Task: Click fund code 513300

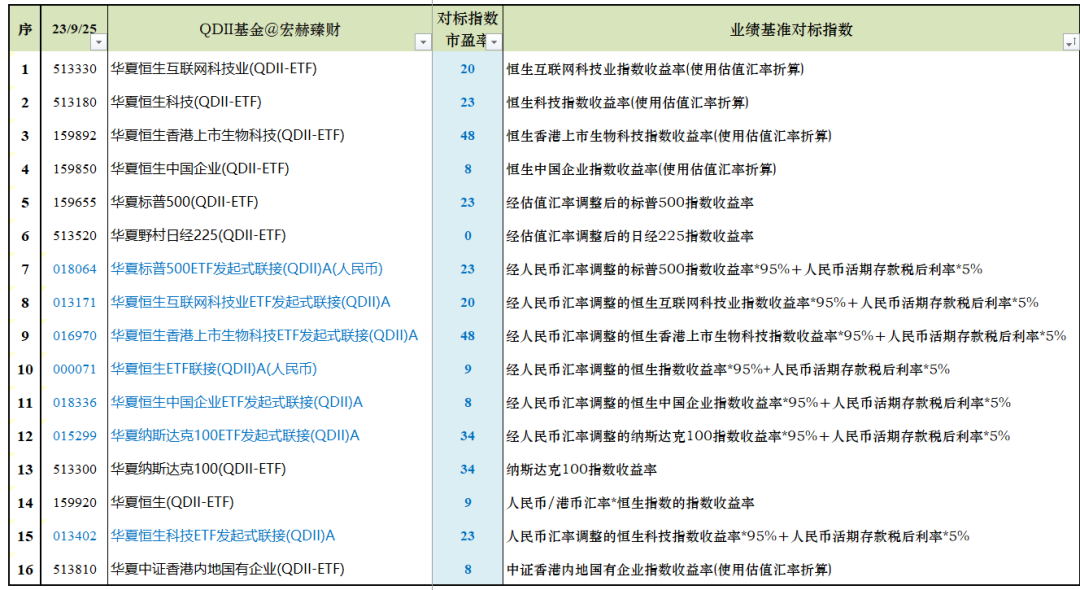Action: (74, 470)
